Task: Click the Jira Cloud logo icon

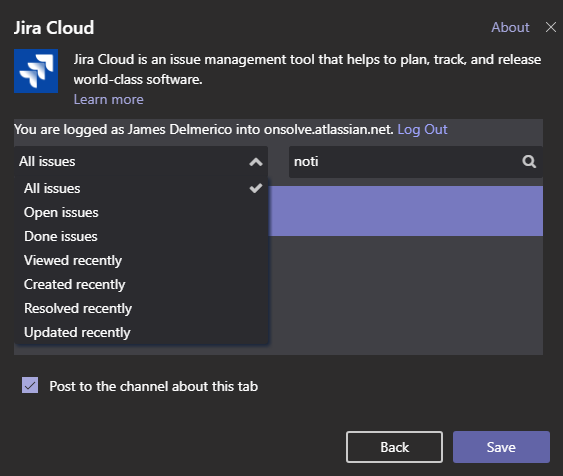Action: coord(36,71)
